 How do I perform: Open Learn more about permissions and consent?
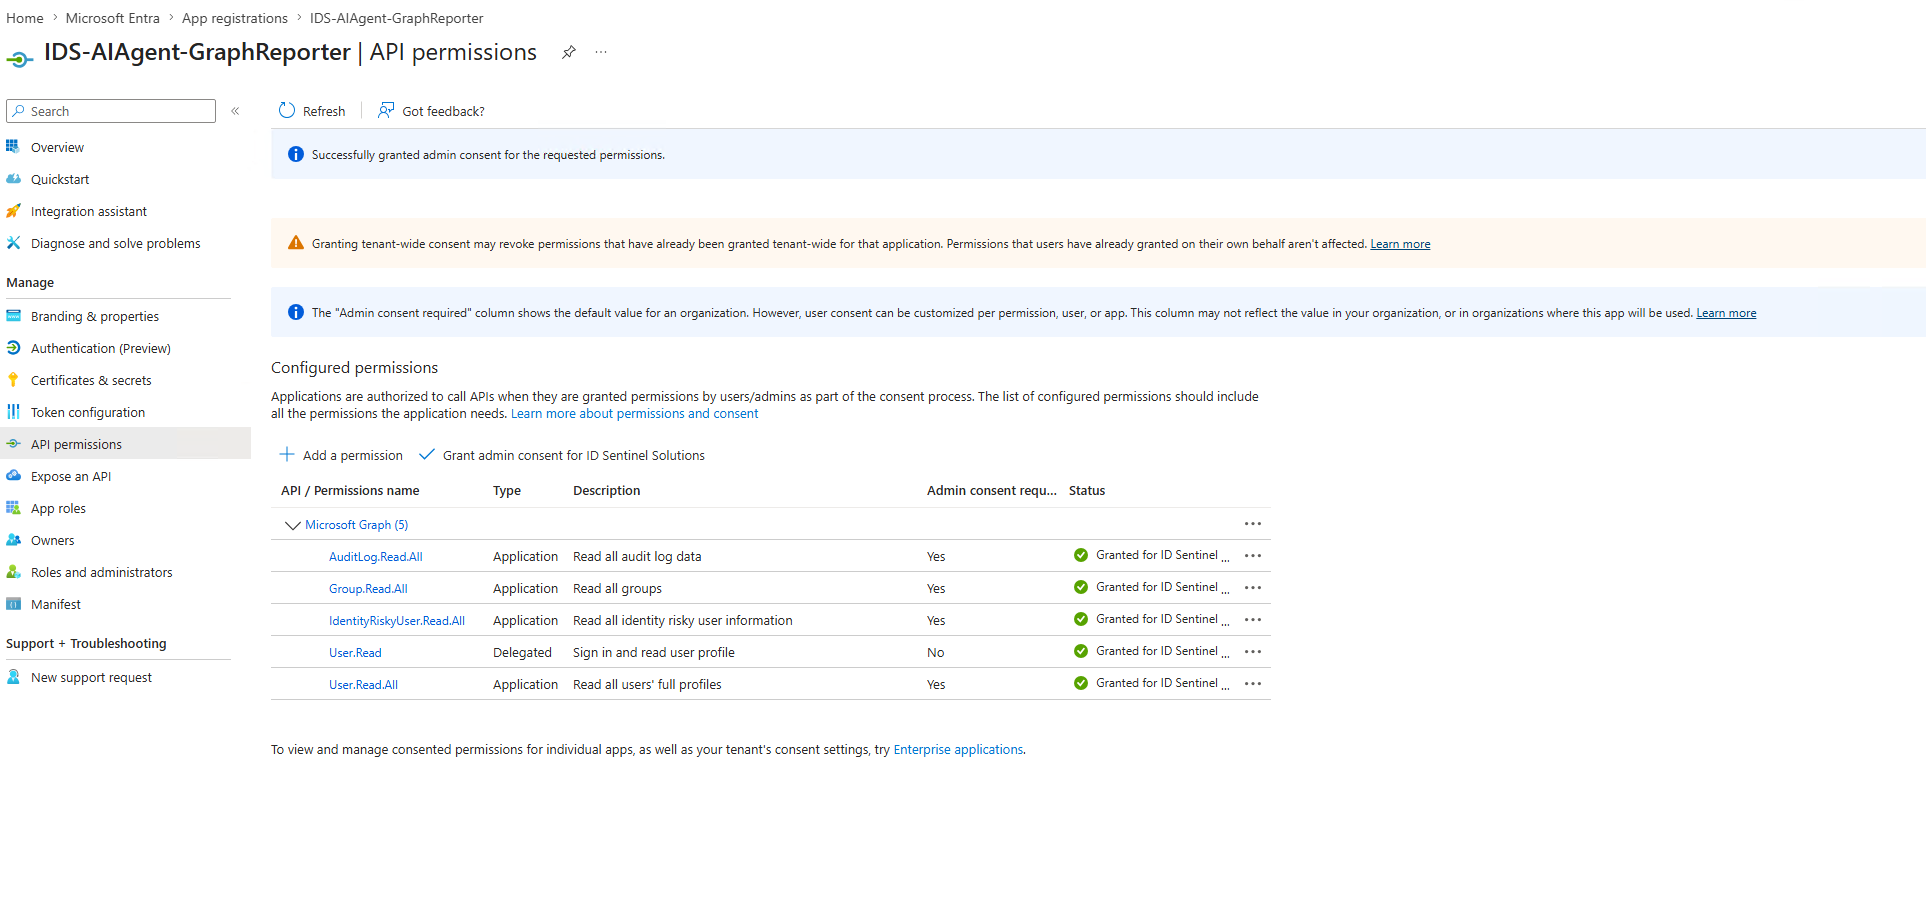(x=634, y=413)
